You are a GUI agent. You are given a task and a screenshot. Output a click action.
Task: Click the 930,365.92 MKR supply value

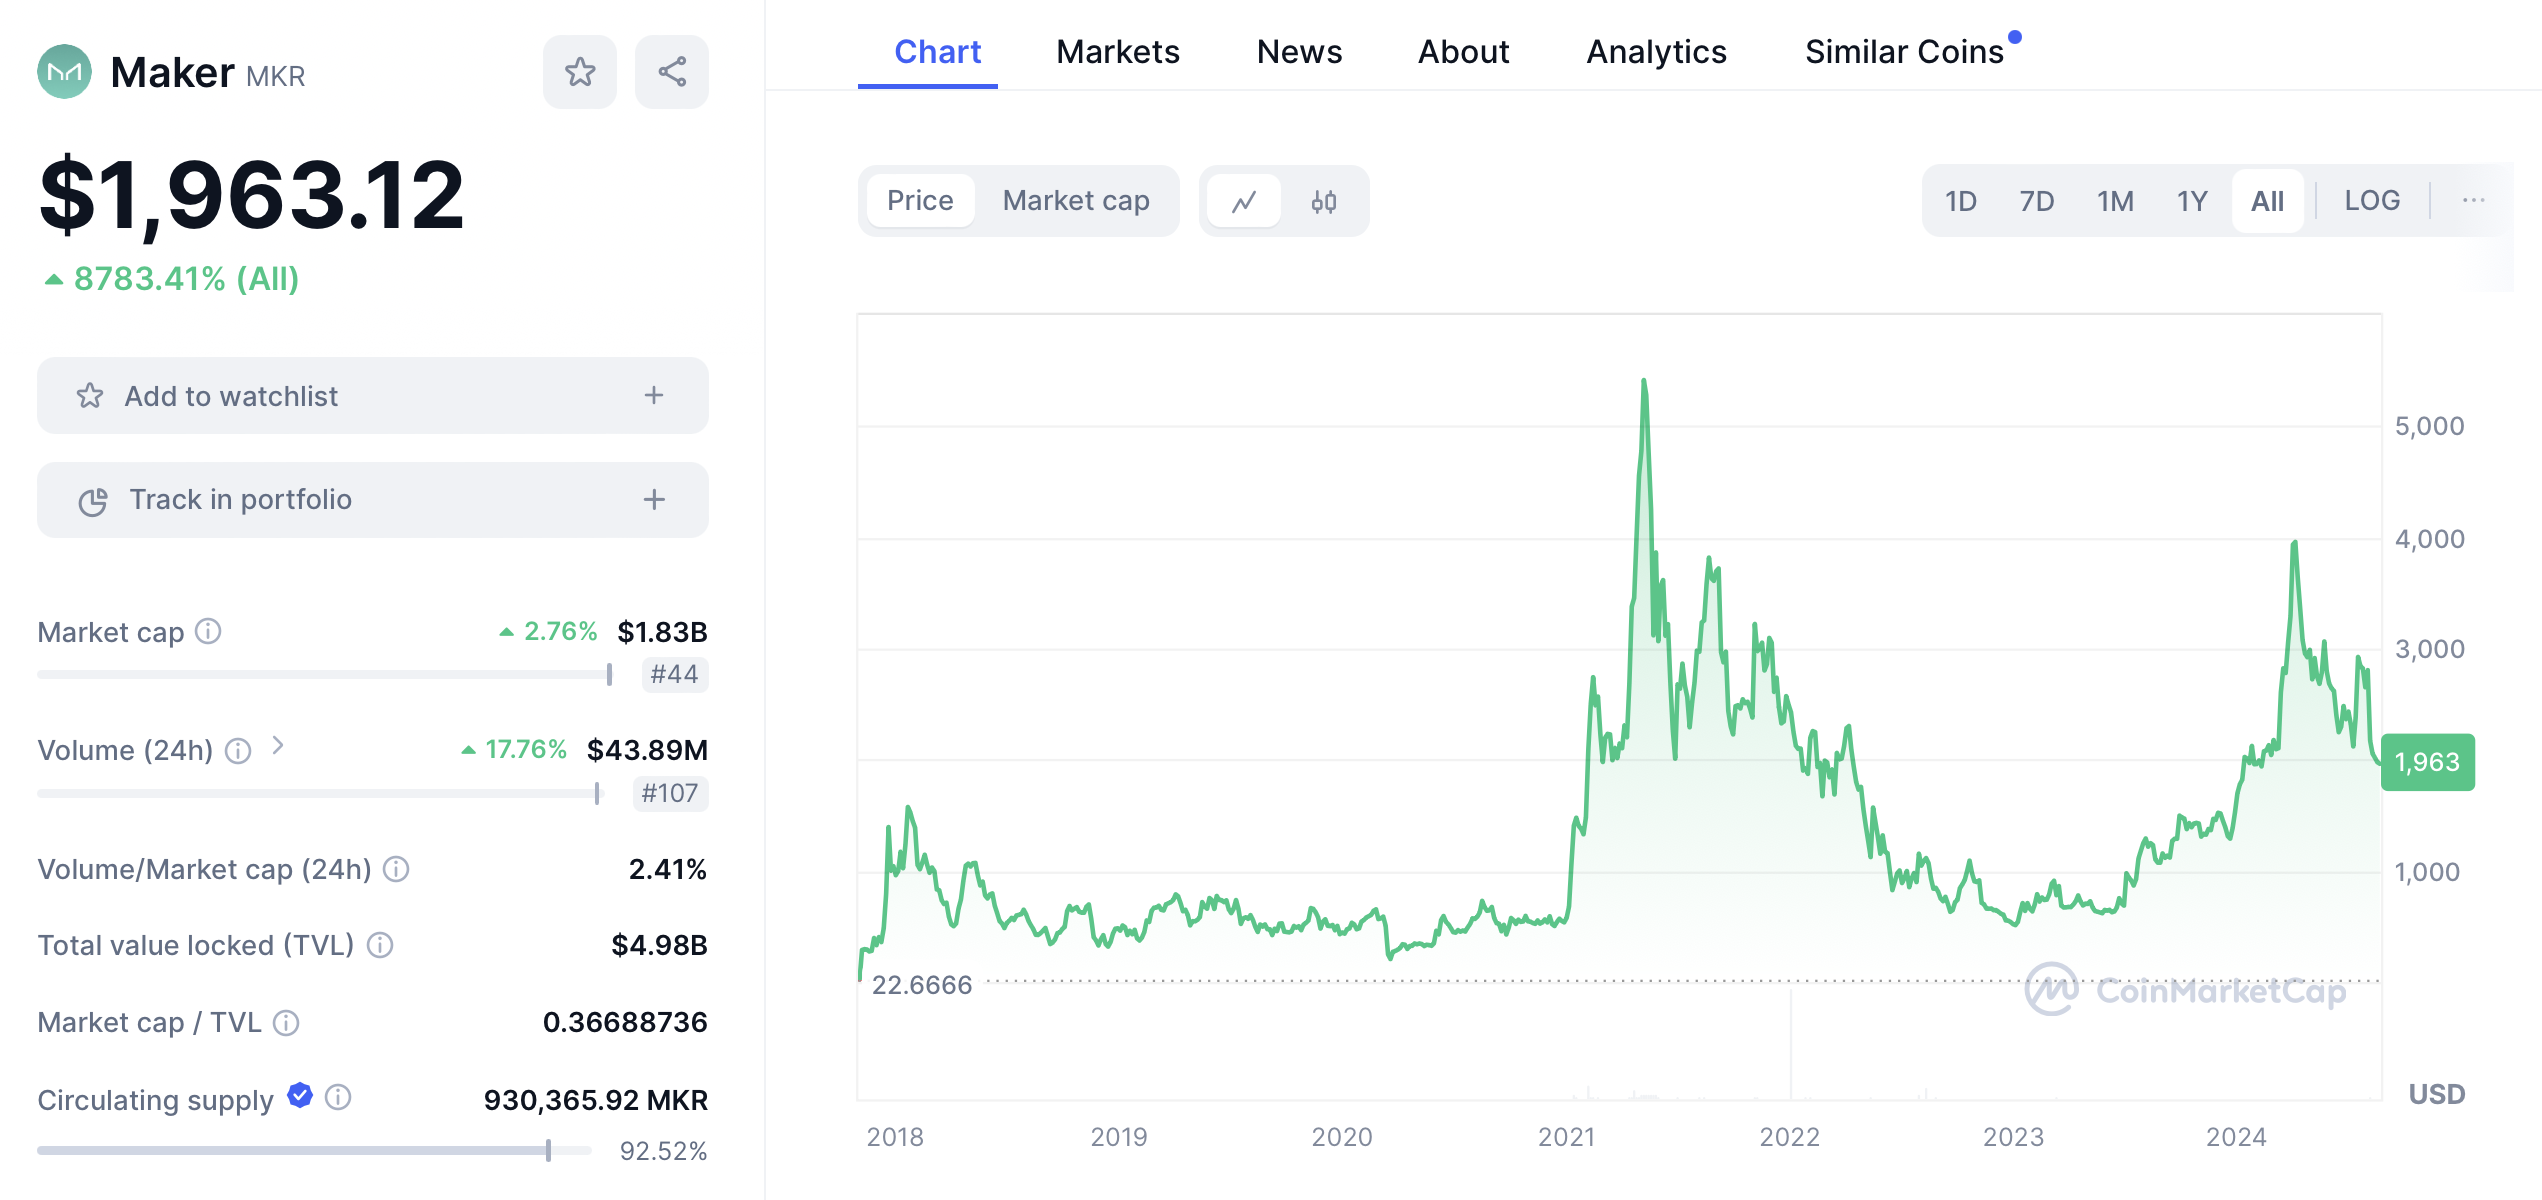(x=595, y=1100)
